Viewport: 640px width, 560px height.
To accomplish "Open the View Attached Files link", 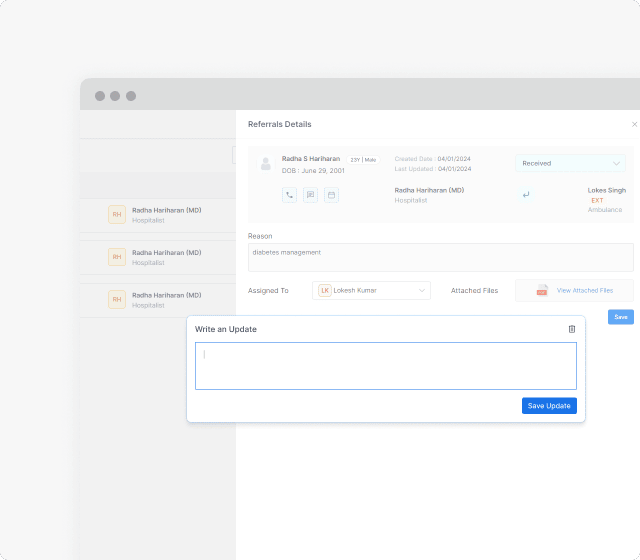I will coord(584,290).
